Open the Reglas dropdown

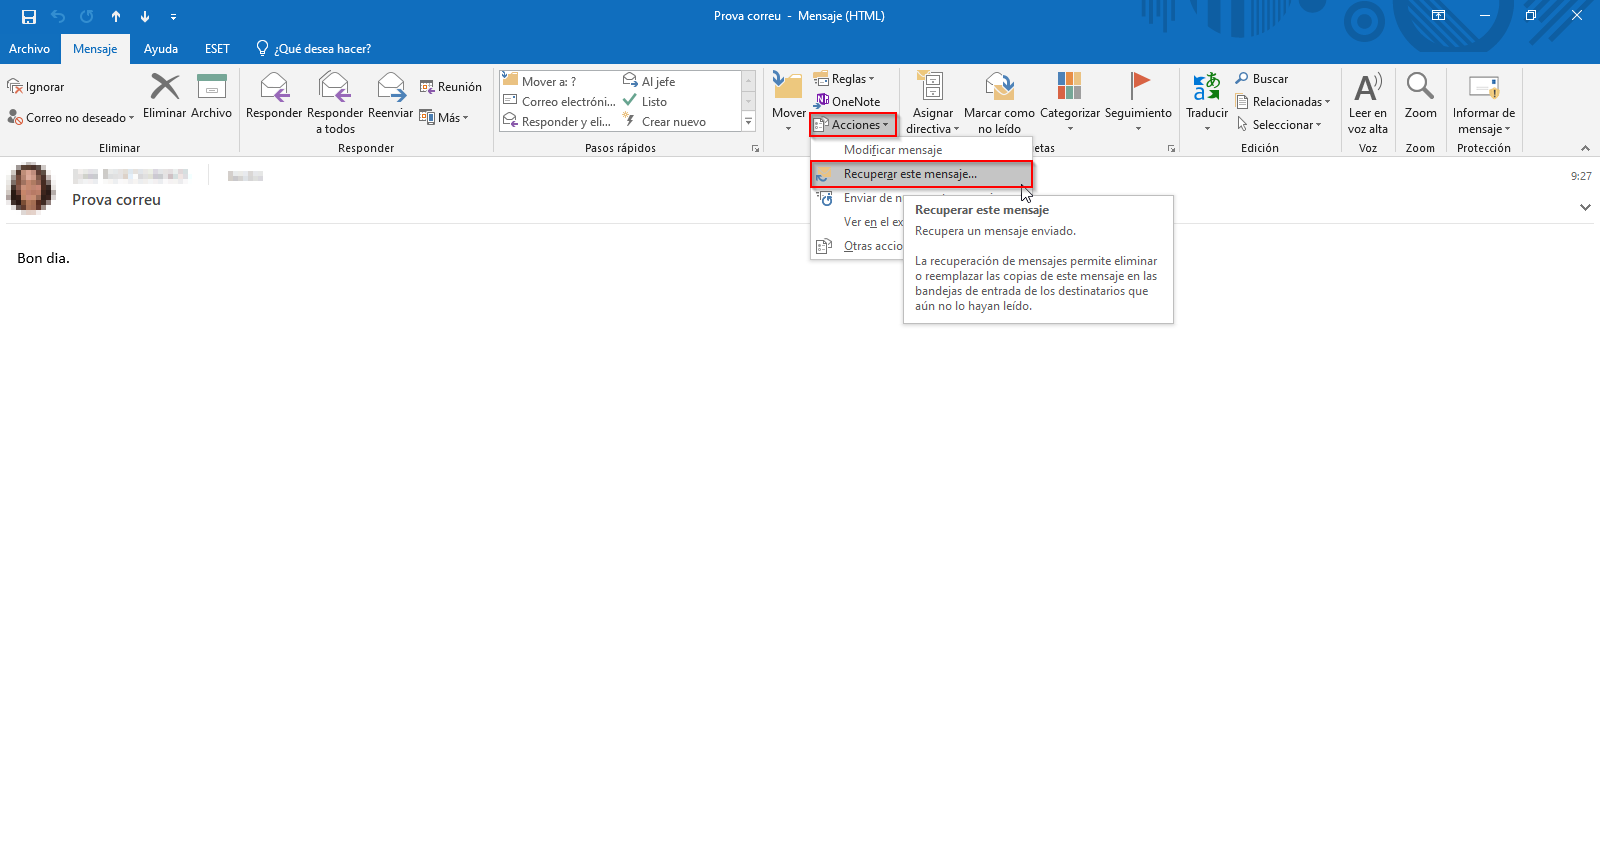[x=845, y=79]
